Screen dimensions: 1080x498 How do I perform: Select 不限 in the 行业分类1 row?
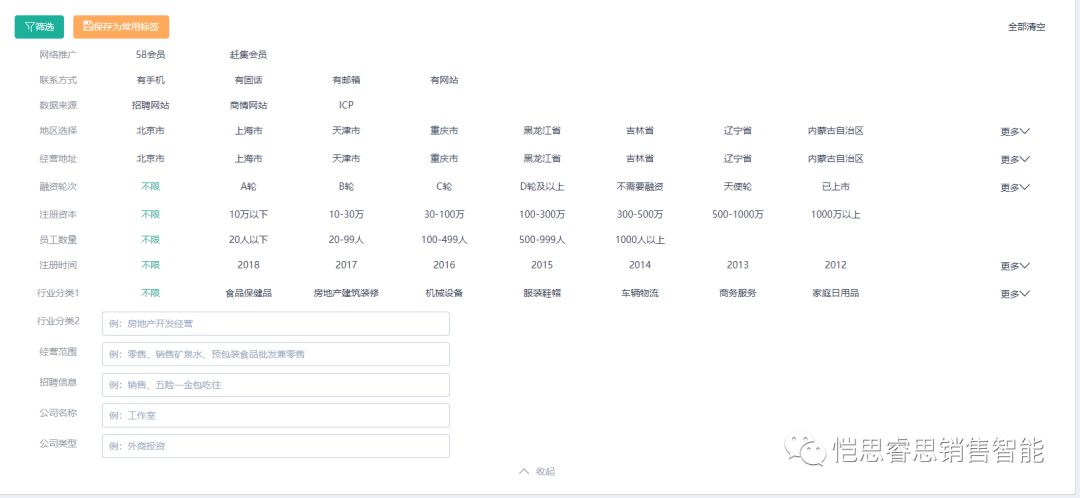(x=151, y=293)
